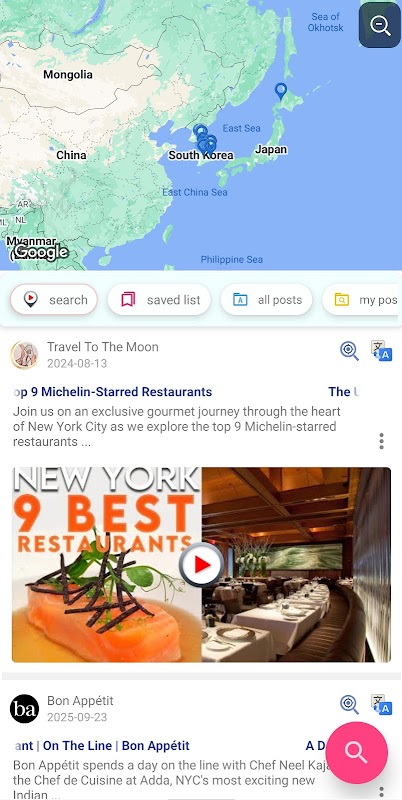Show all posts chip

tap(266, 300)
